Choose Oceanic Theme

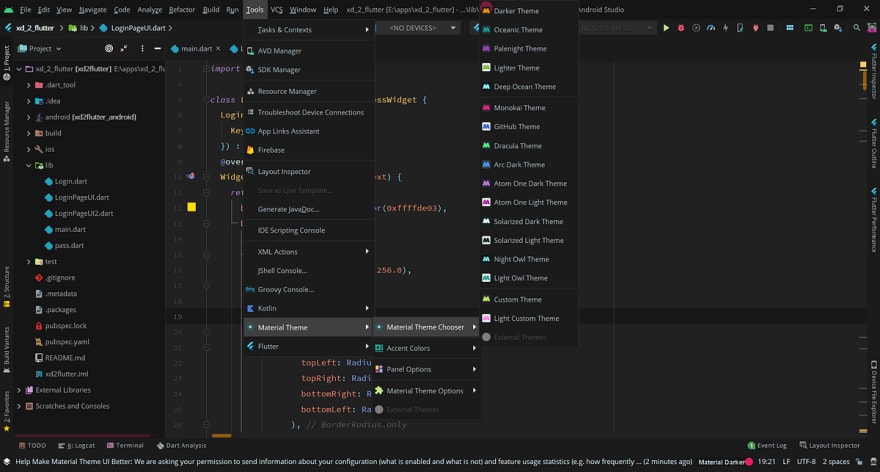[x=529, y=30]
